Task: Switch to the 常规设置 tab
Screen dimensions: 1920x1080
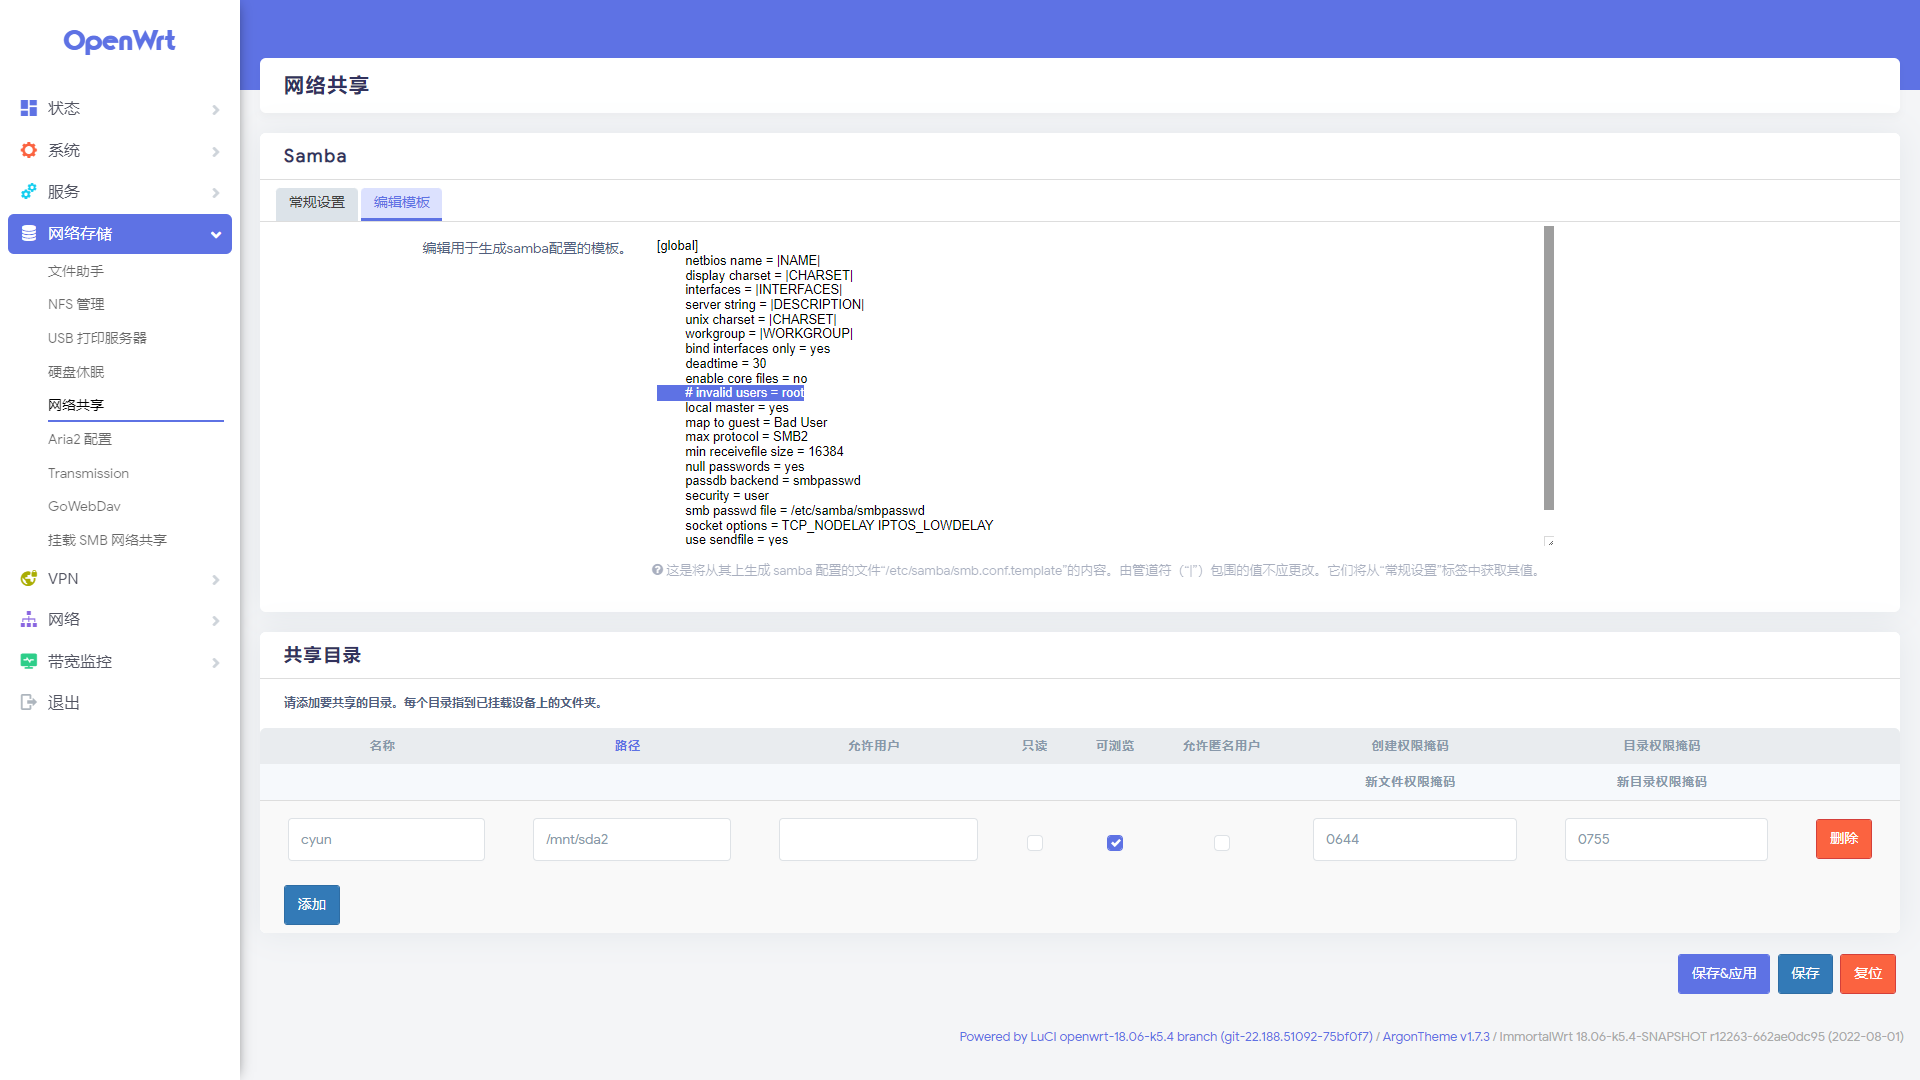Action: click(x=317, y=203)
